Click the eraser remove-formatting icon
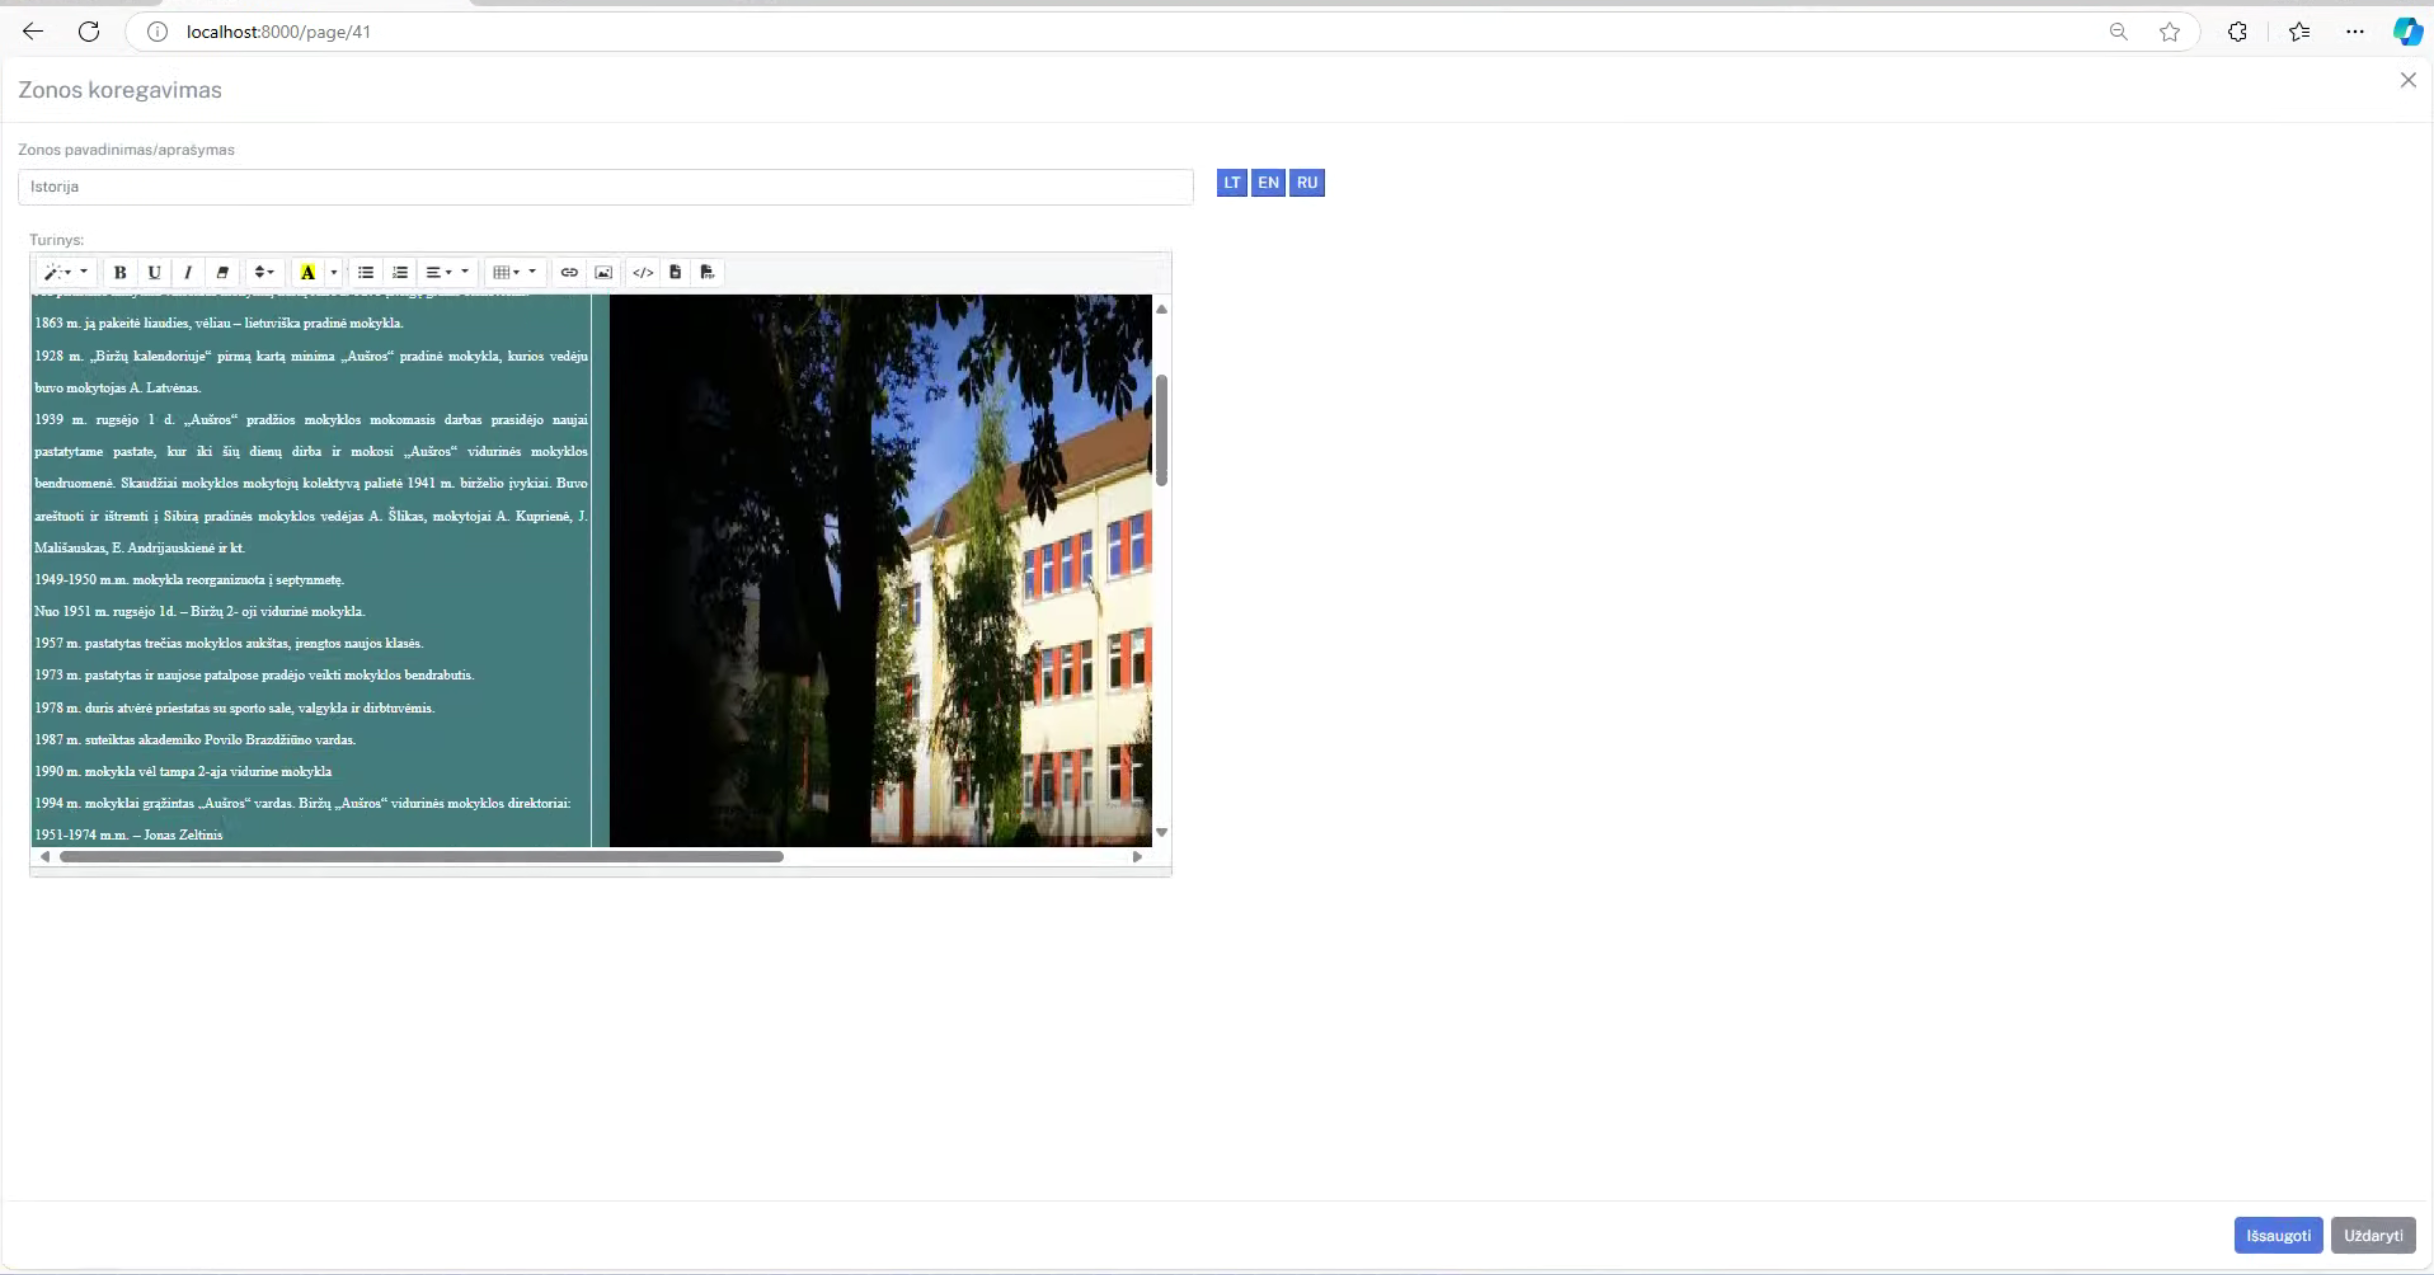Image resolution: width=2434 pixels, height=1275 pixels. point(222,272)
